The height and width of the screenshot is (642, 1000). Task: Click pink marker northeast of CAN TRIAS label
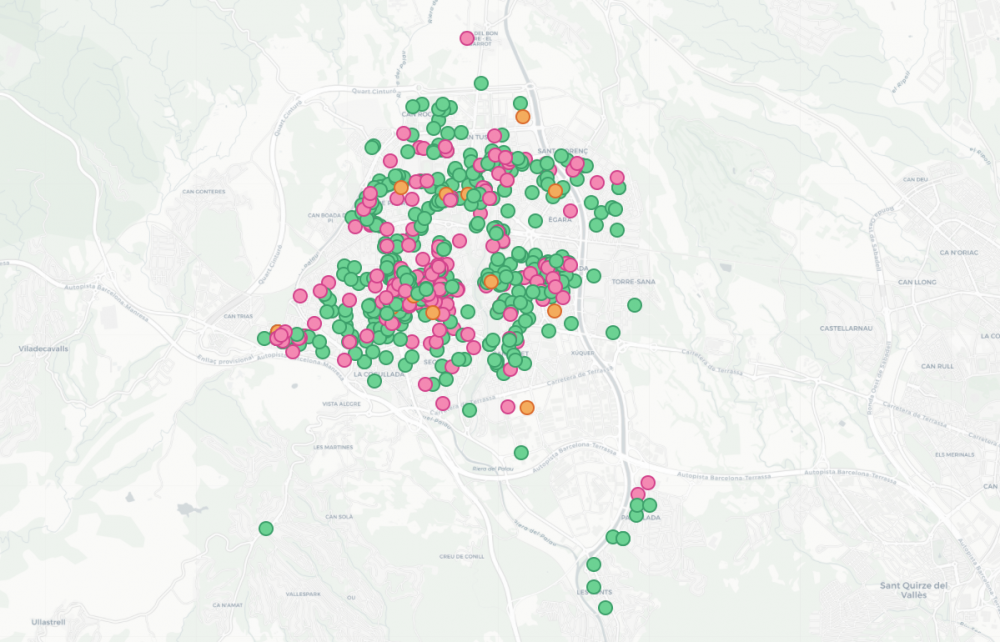pyautogui.click(x=300, y=295)
